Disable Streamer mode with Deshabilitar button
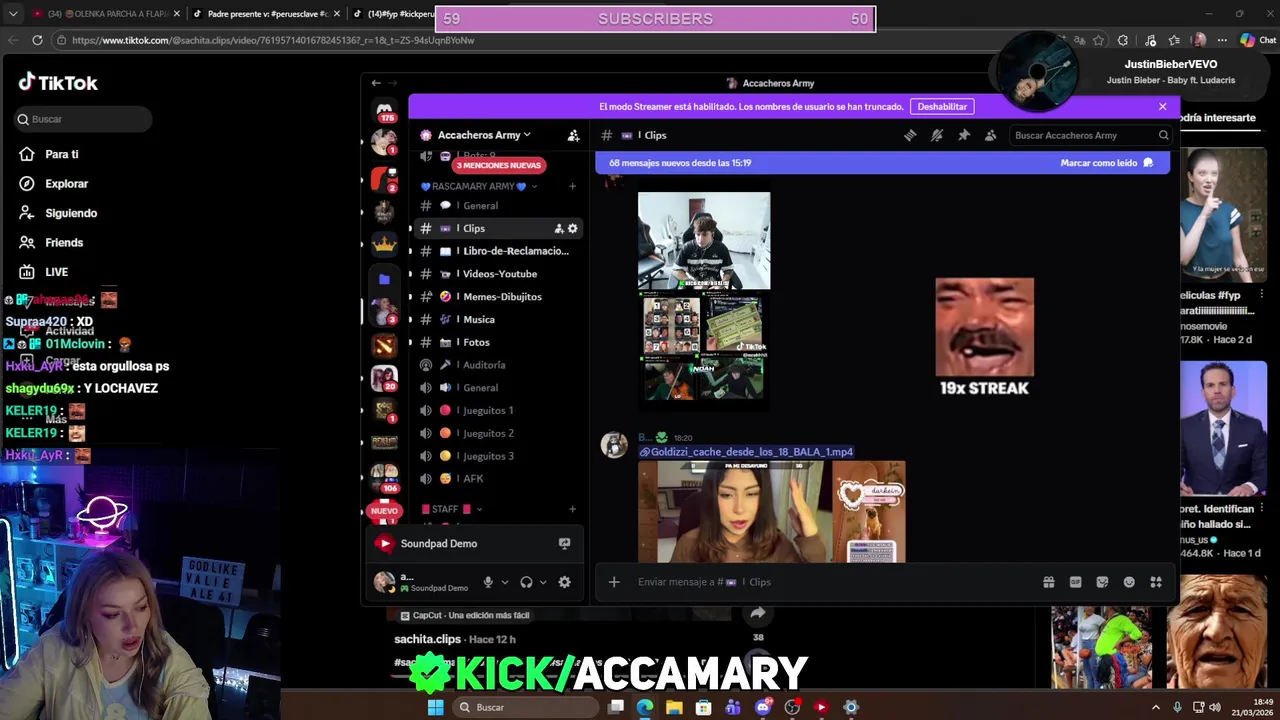 [942, 106]
